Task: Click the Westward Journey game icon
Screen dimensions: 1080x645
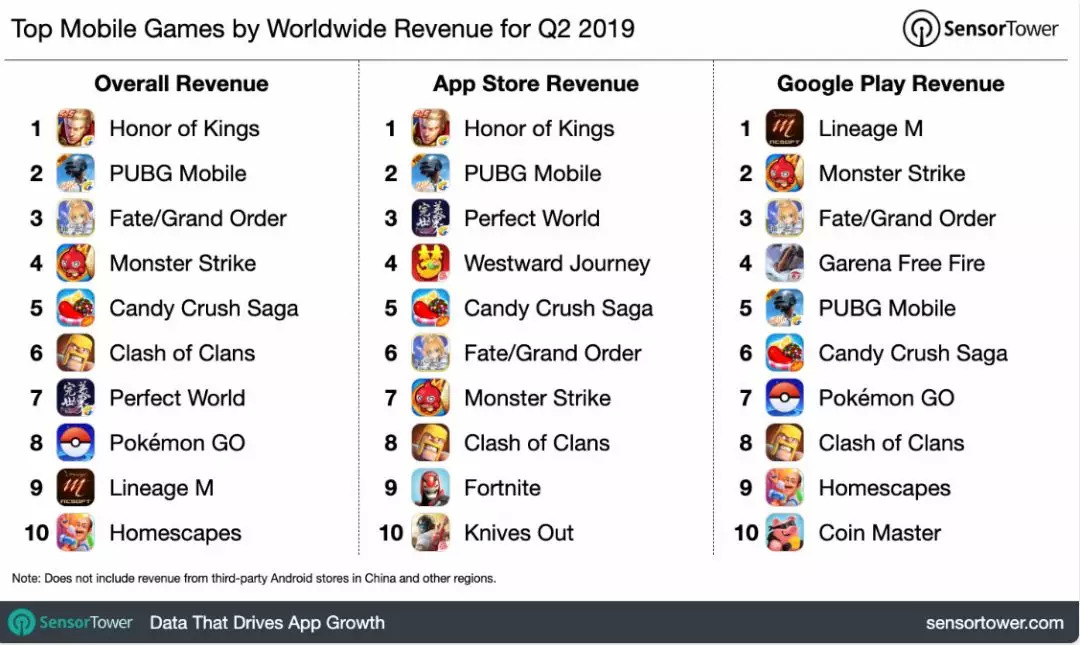Action: (x=431, y=264)
